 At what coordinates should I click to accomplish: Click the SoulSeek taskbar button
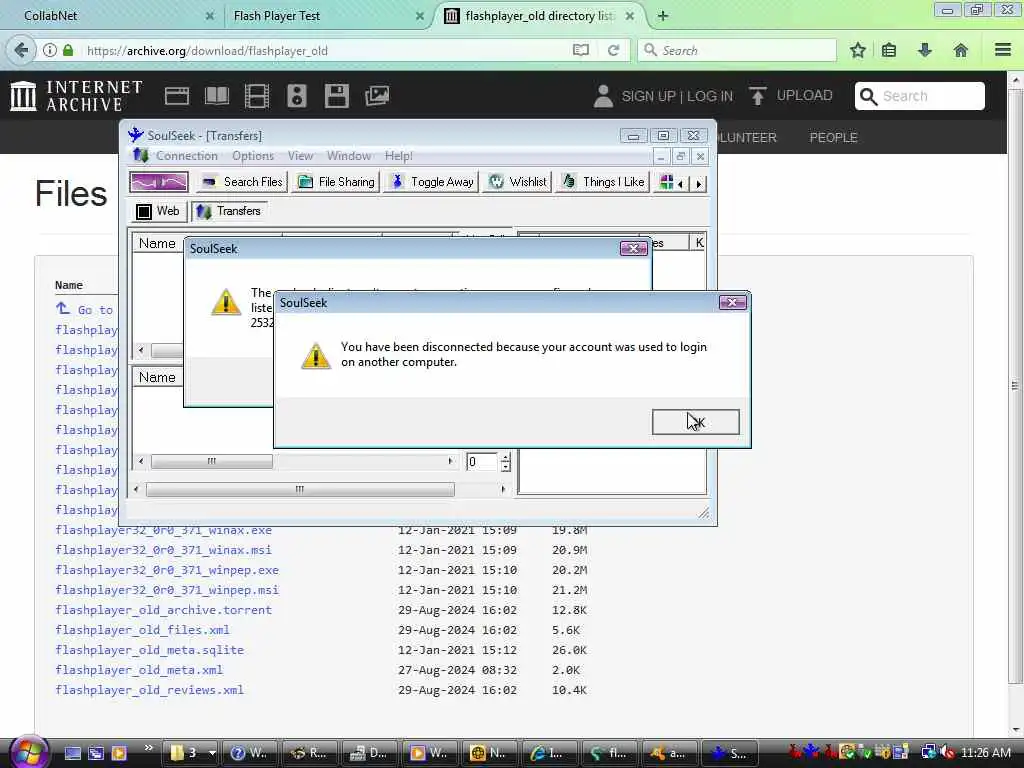730,753
